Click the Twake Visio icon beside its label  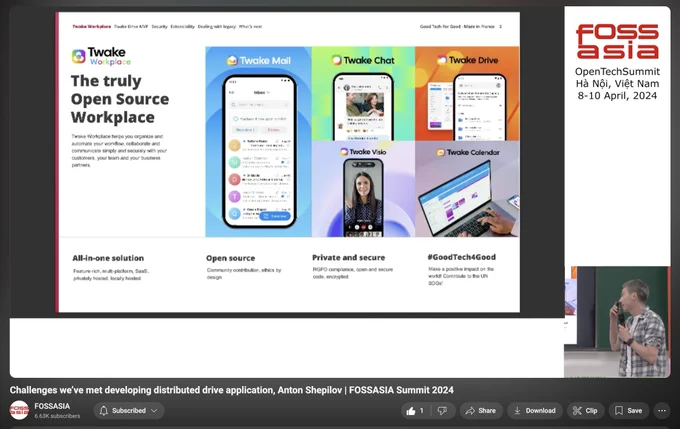click(x=344, y=151)
